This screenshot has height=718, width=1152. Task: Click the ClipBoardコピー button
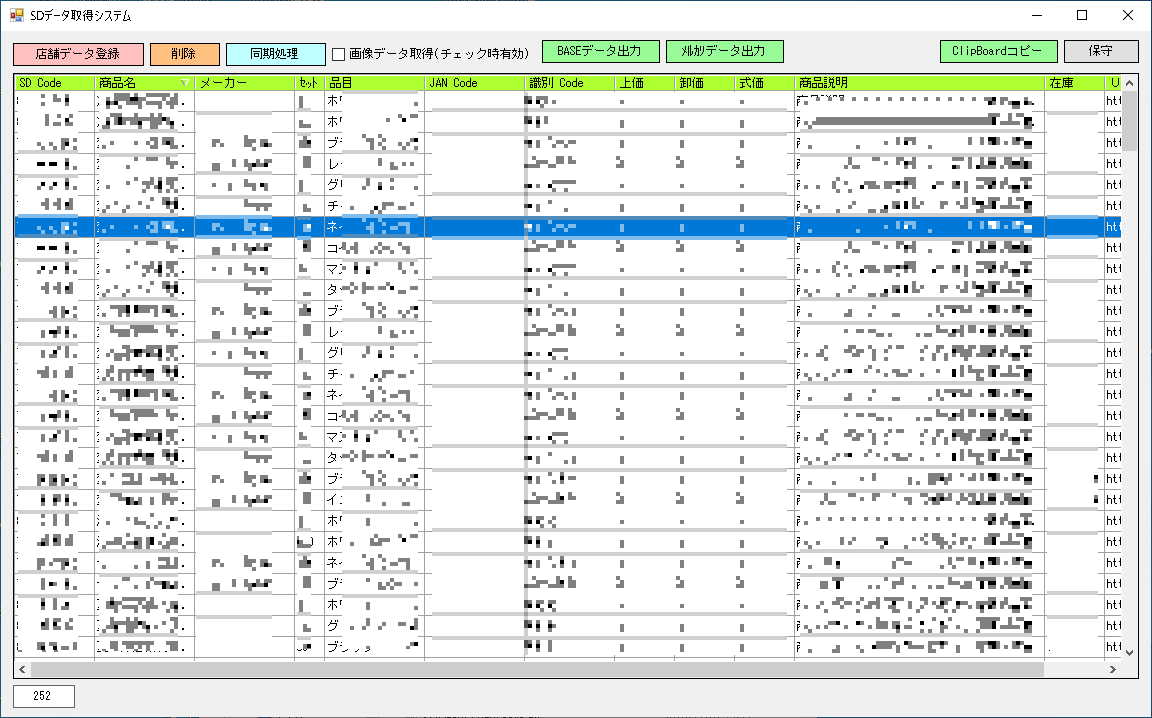point(998,51)
